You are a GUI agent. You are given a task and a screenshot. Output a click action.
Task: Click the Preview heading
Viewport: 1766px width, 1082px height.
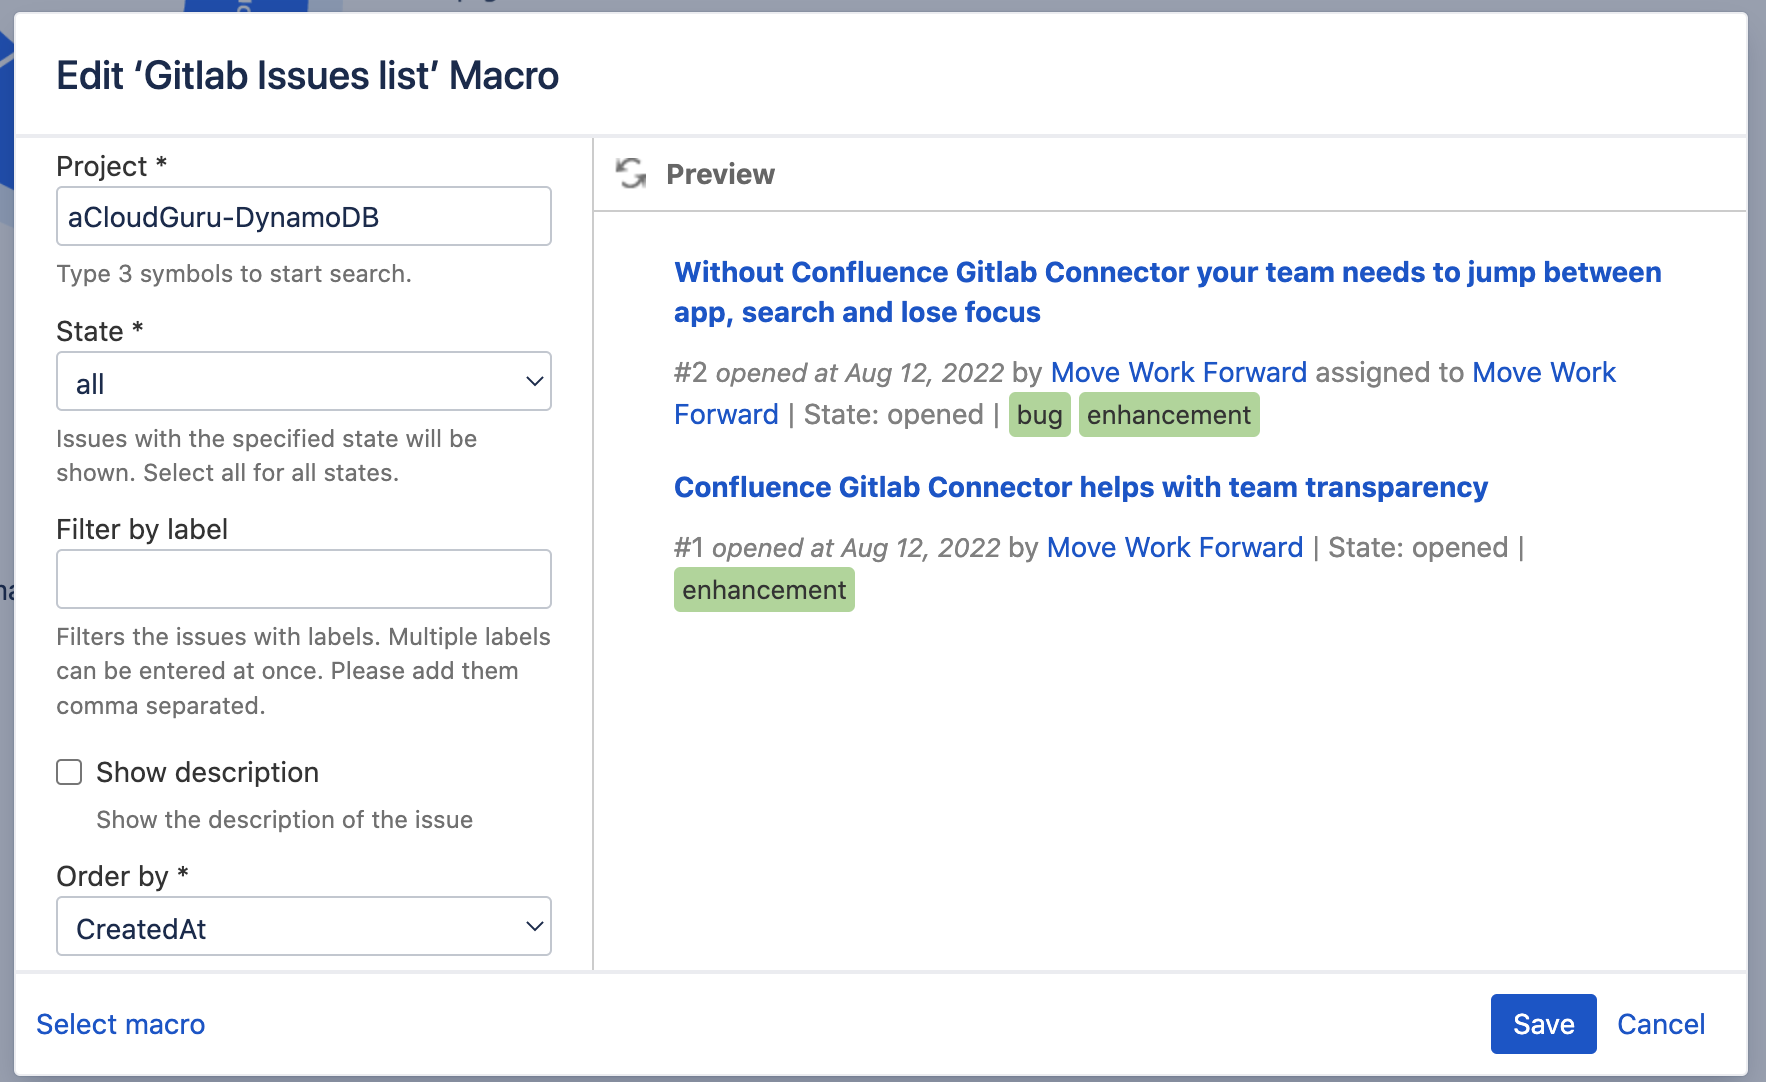pos(720,173)
